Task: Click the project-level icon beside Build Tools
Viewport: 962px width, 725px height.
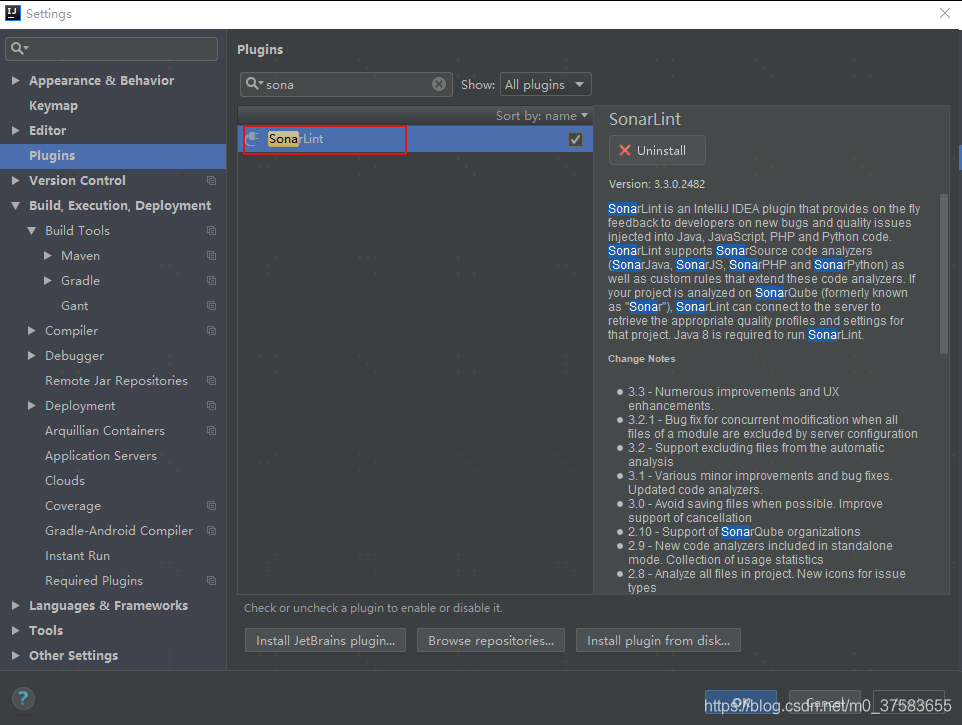Action: tap(211, 231)
